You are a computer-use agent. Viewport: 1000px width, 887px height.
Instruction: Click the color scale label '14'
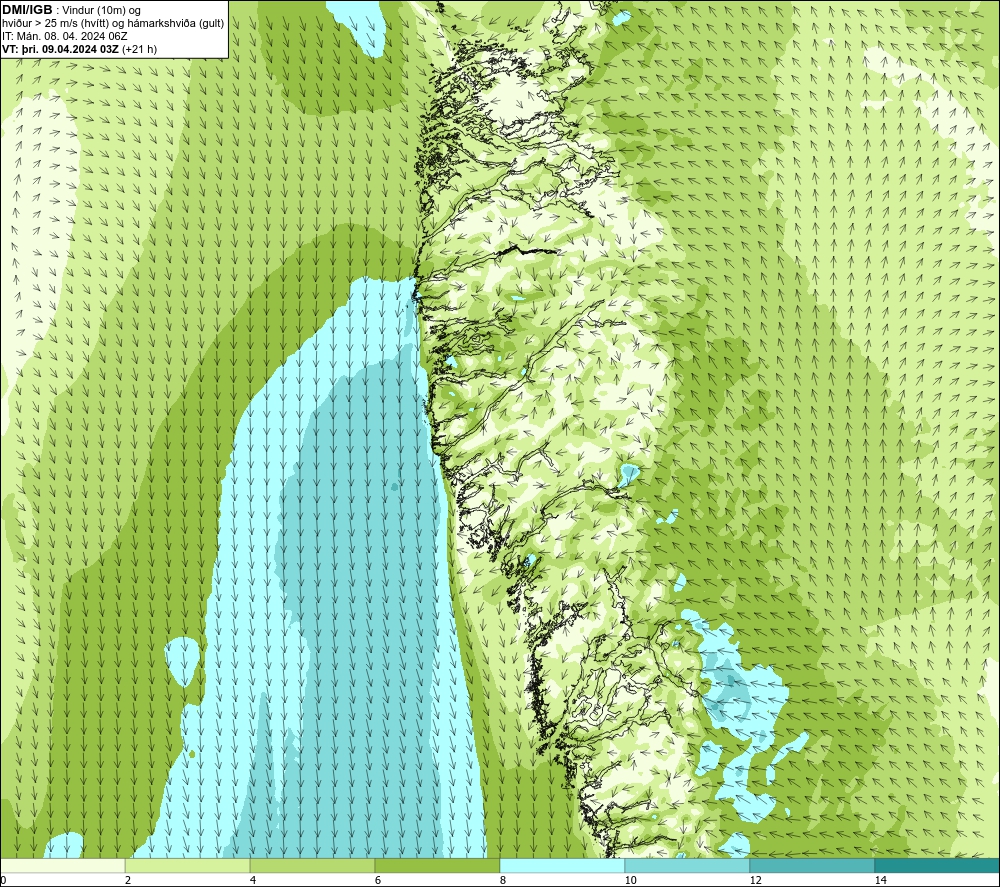880,880
